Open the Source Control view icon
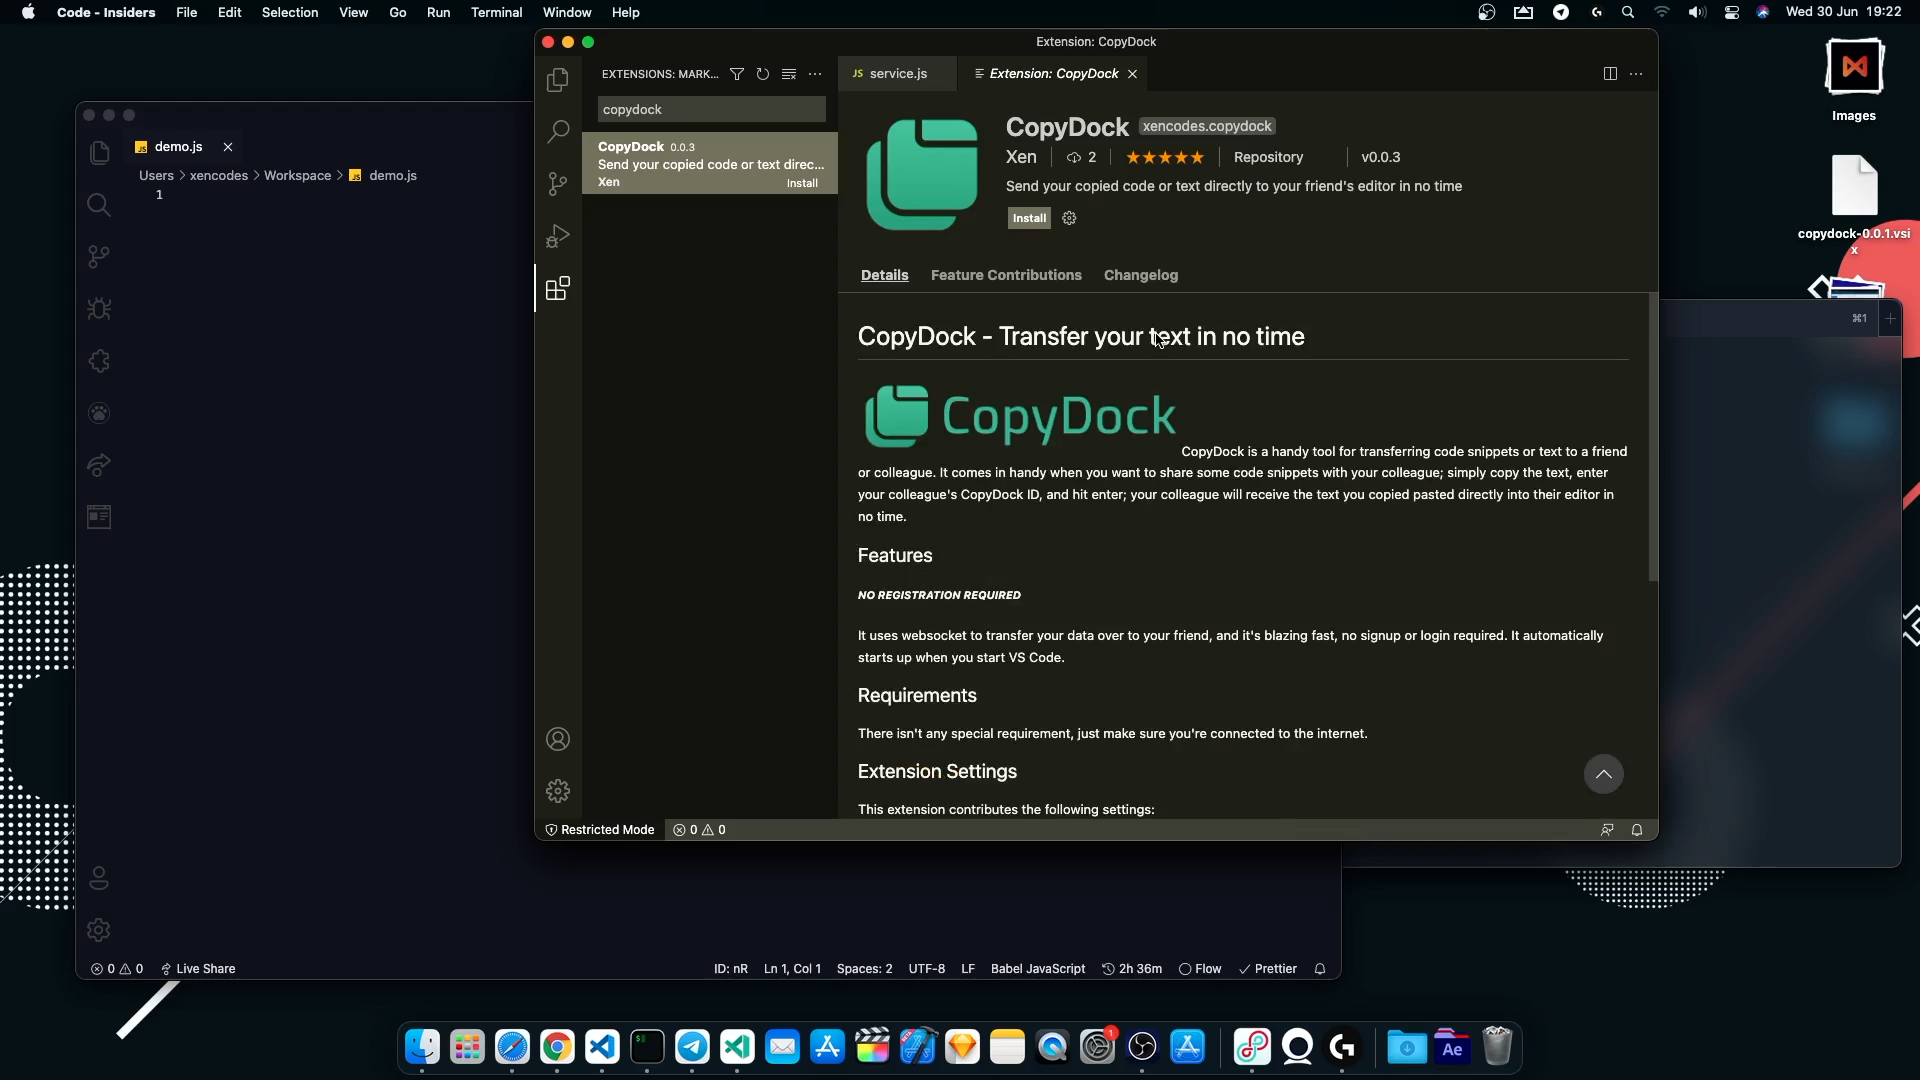This screenshot has width=1920, height=1080. (x=558, y=184)
